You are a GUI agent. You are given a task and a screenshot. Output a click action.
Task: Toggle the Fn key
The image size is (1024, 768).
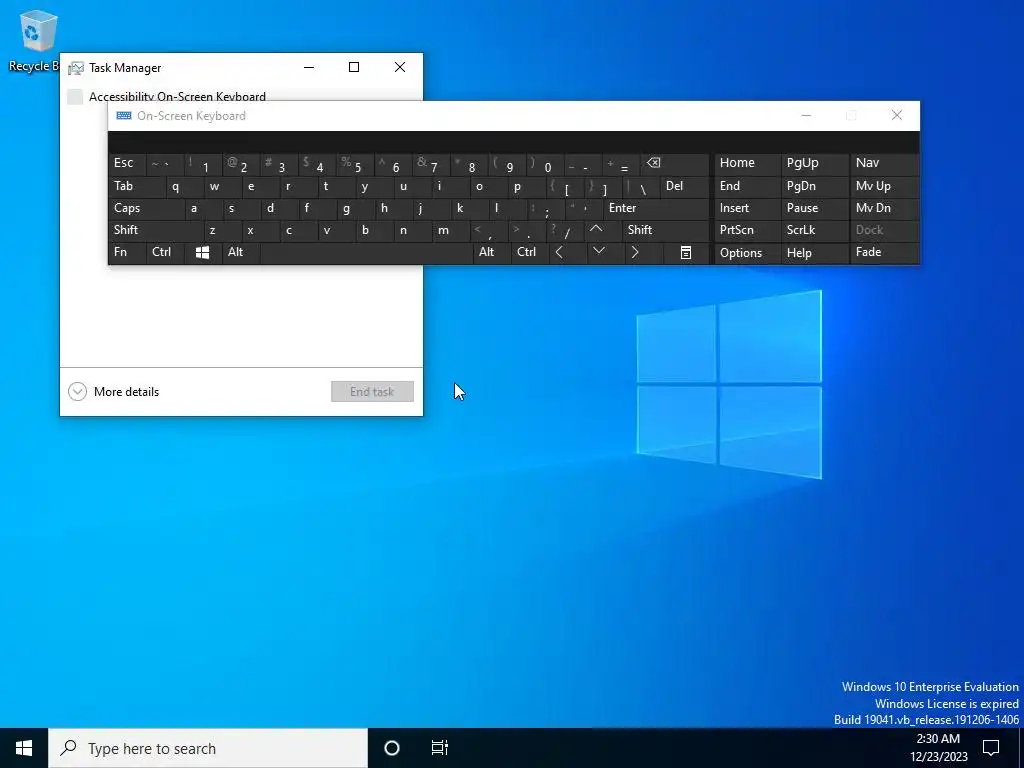127,253
